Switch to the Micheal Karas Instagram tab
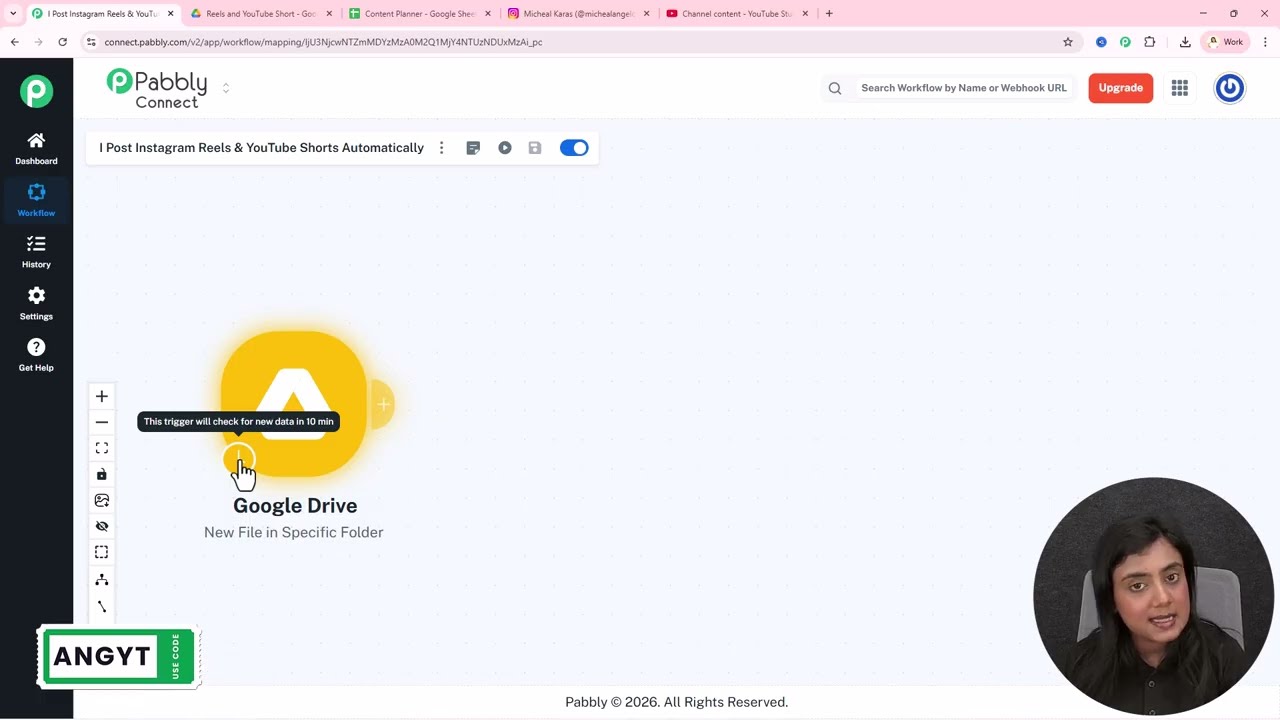Screen dimensions: 1280x720 point(579,14)
